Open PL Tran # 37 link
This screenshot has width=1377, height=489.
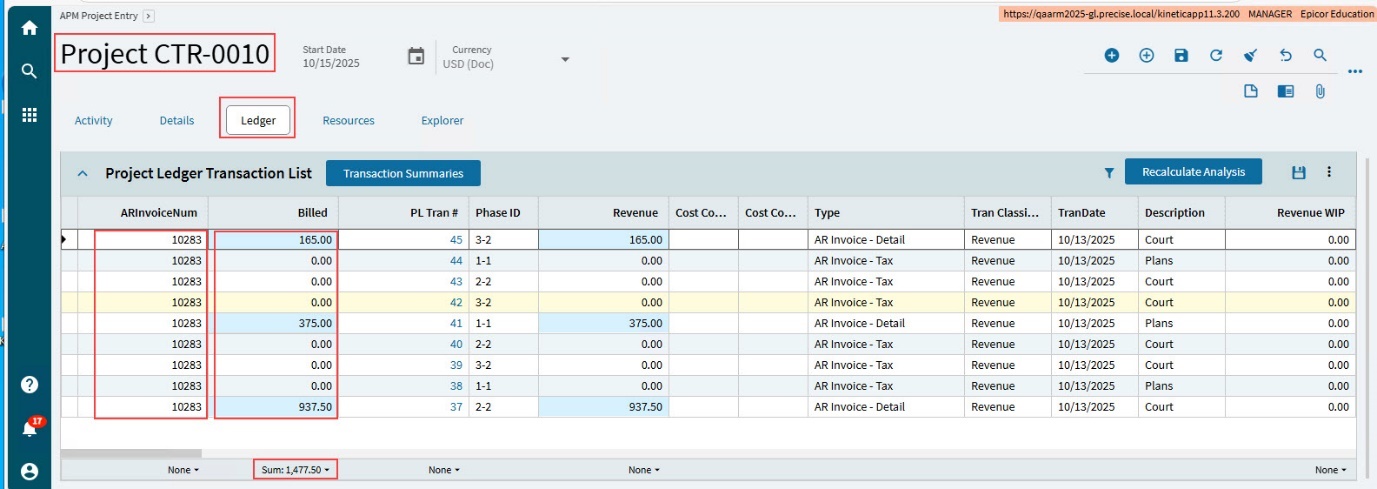(x=456, y=407)
